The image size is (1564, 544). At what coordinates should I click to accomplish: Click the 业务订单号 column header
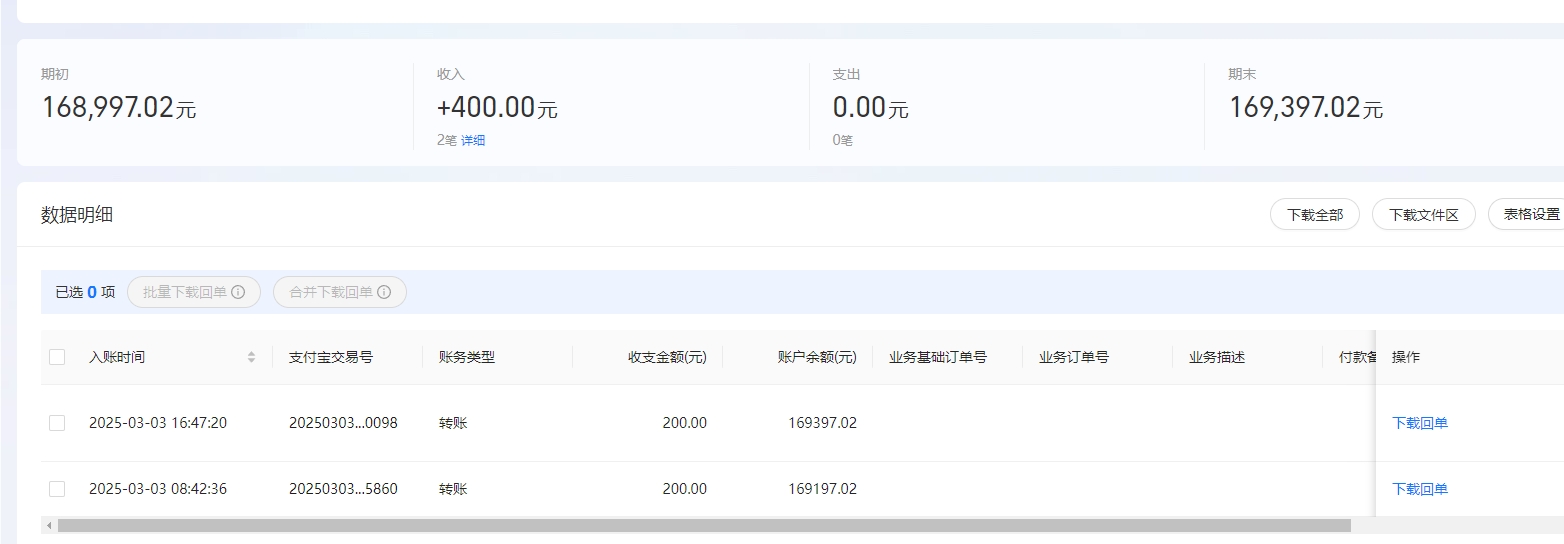[x=1074, y=357]
